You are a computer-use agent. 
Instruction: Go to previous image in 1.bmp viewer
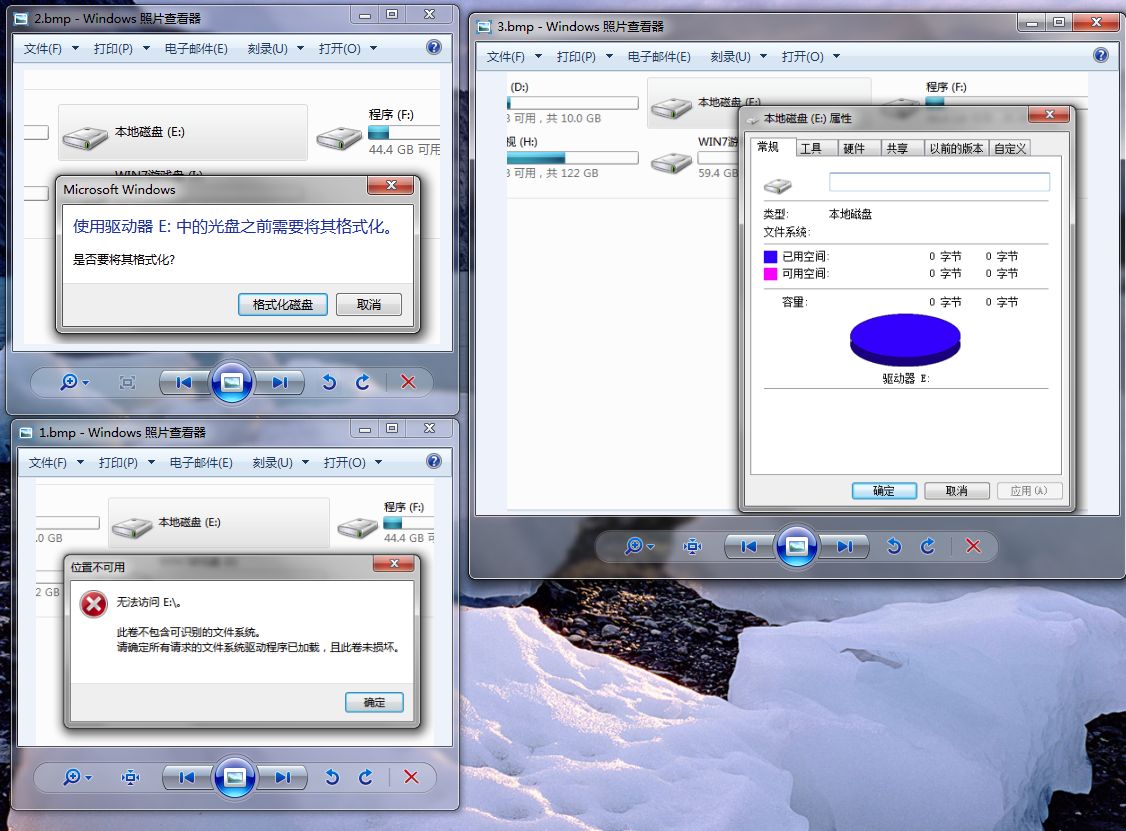(186, 776)
